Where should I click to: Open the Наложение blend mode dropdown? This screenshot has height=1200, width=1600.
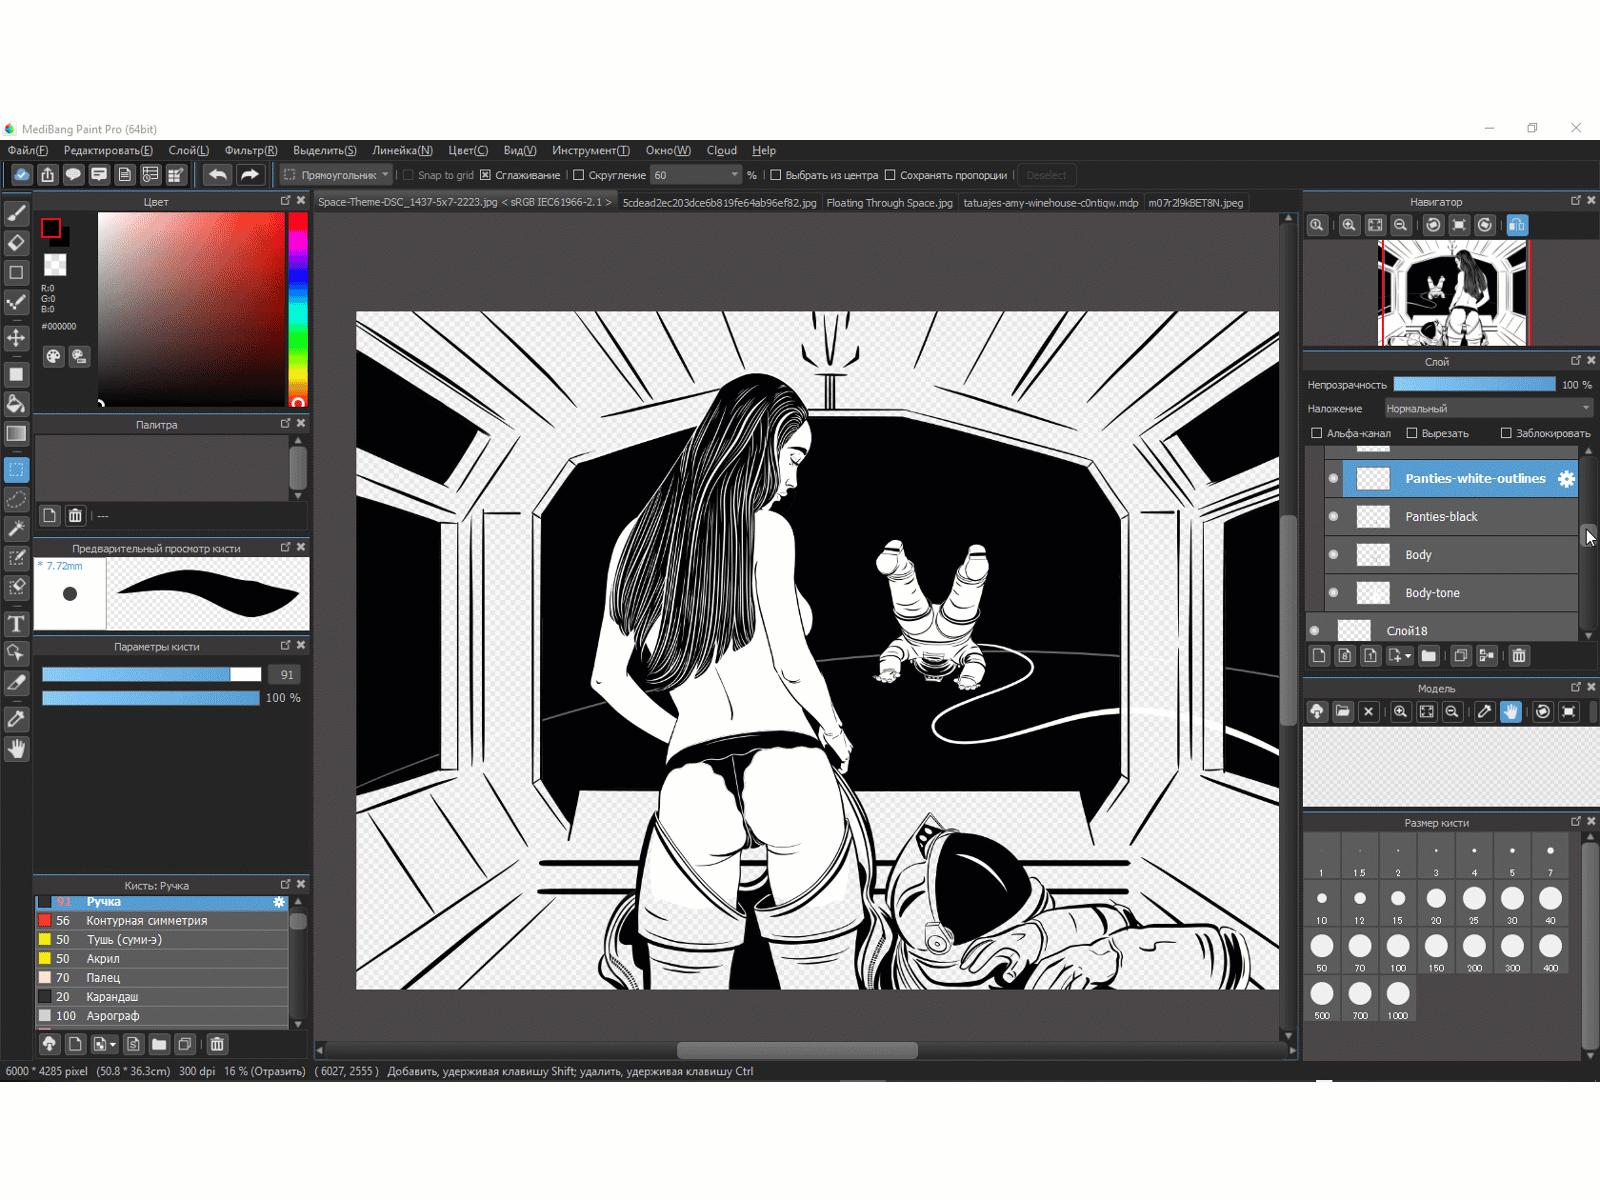1488,408
